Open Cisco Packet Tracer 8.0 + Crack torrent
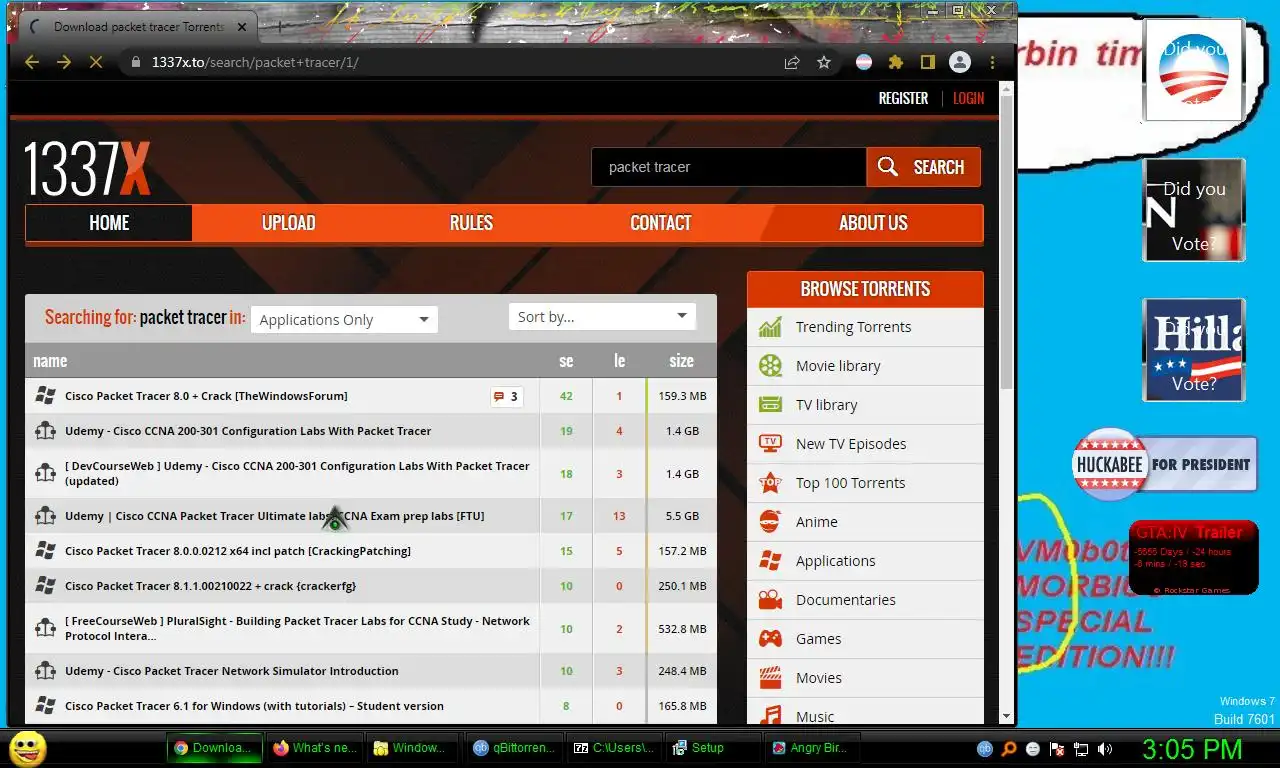This screenshot has width=1280, height=768. coord(206,396)
